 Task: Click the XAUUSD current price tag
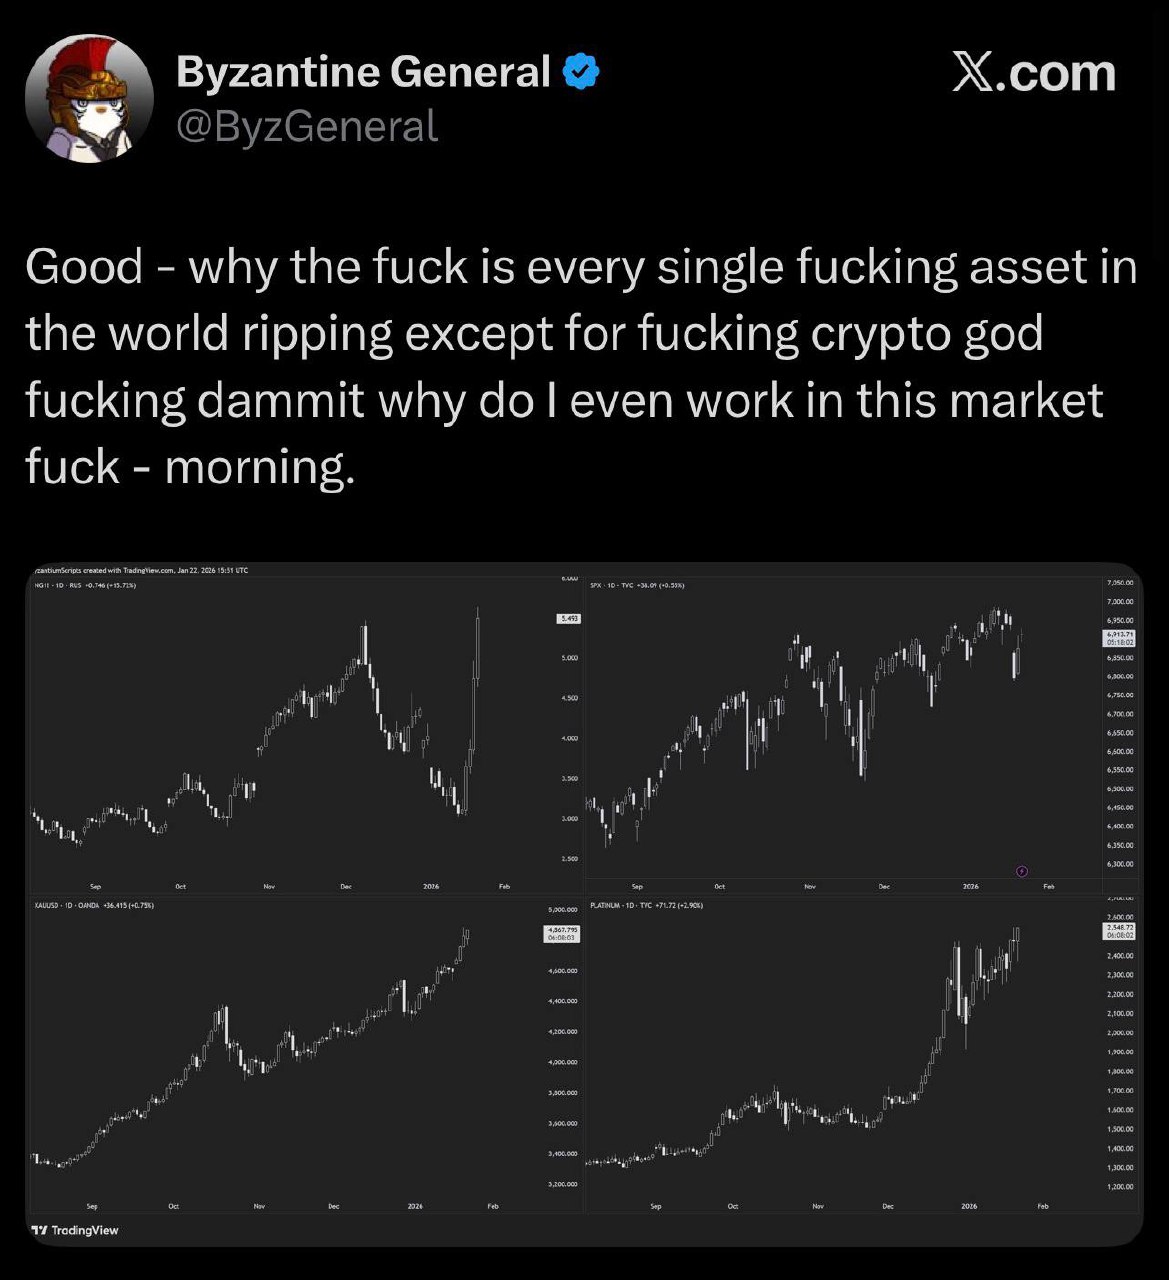[x=561, y=935]
